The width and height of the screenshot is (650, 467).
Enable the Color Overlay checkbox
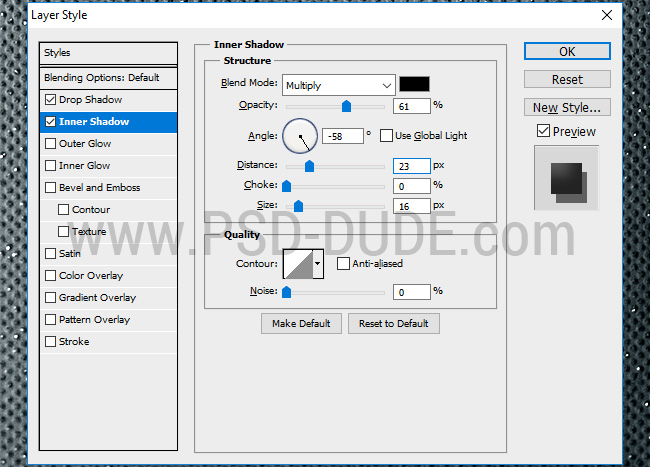51,276
